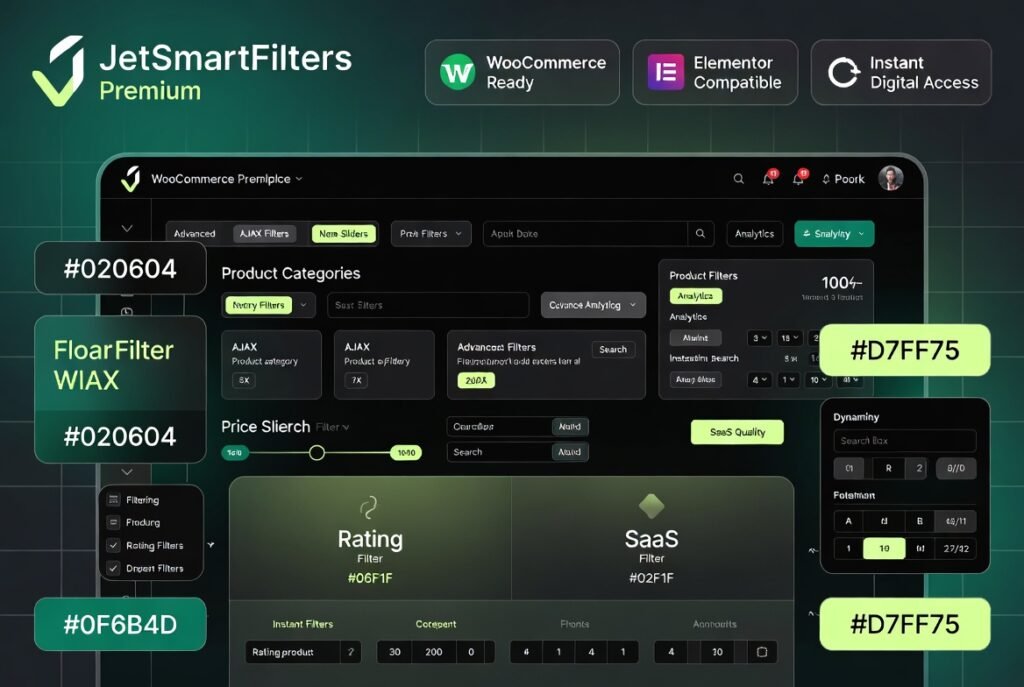Image resolution: width=1024 pixels, height=687 pixels.
Task: Click the Search button in Advanced Filters
Action: (613, 349)
